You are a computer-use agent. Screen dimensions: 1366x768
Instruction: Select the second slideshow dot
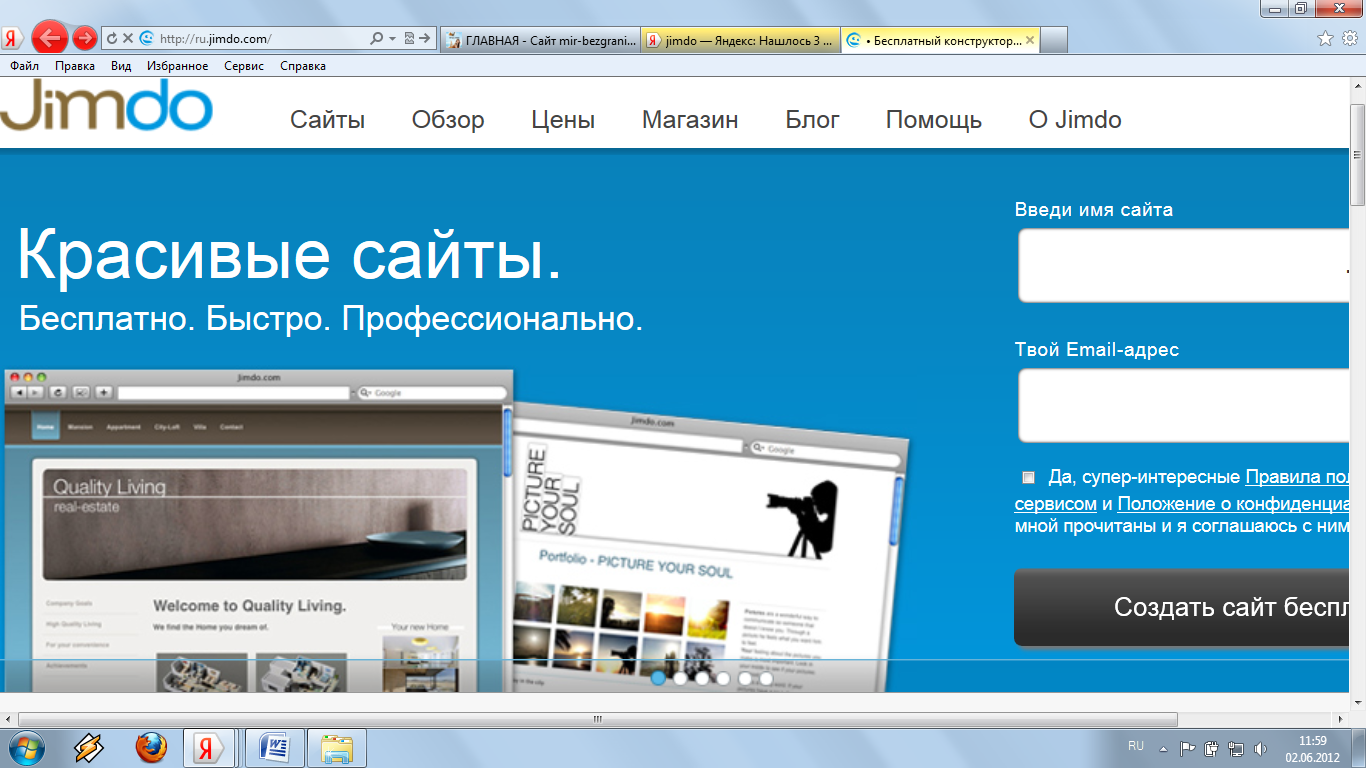point(680,678)
